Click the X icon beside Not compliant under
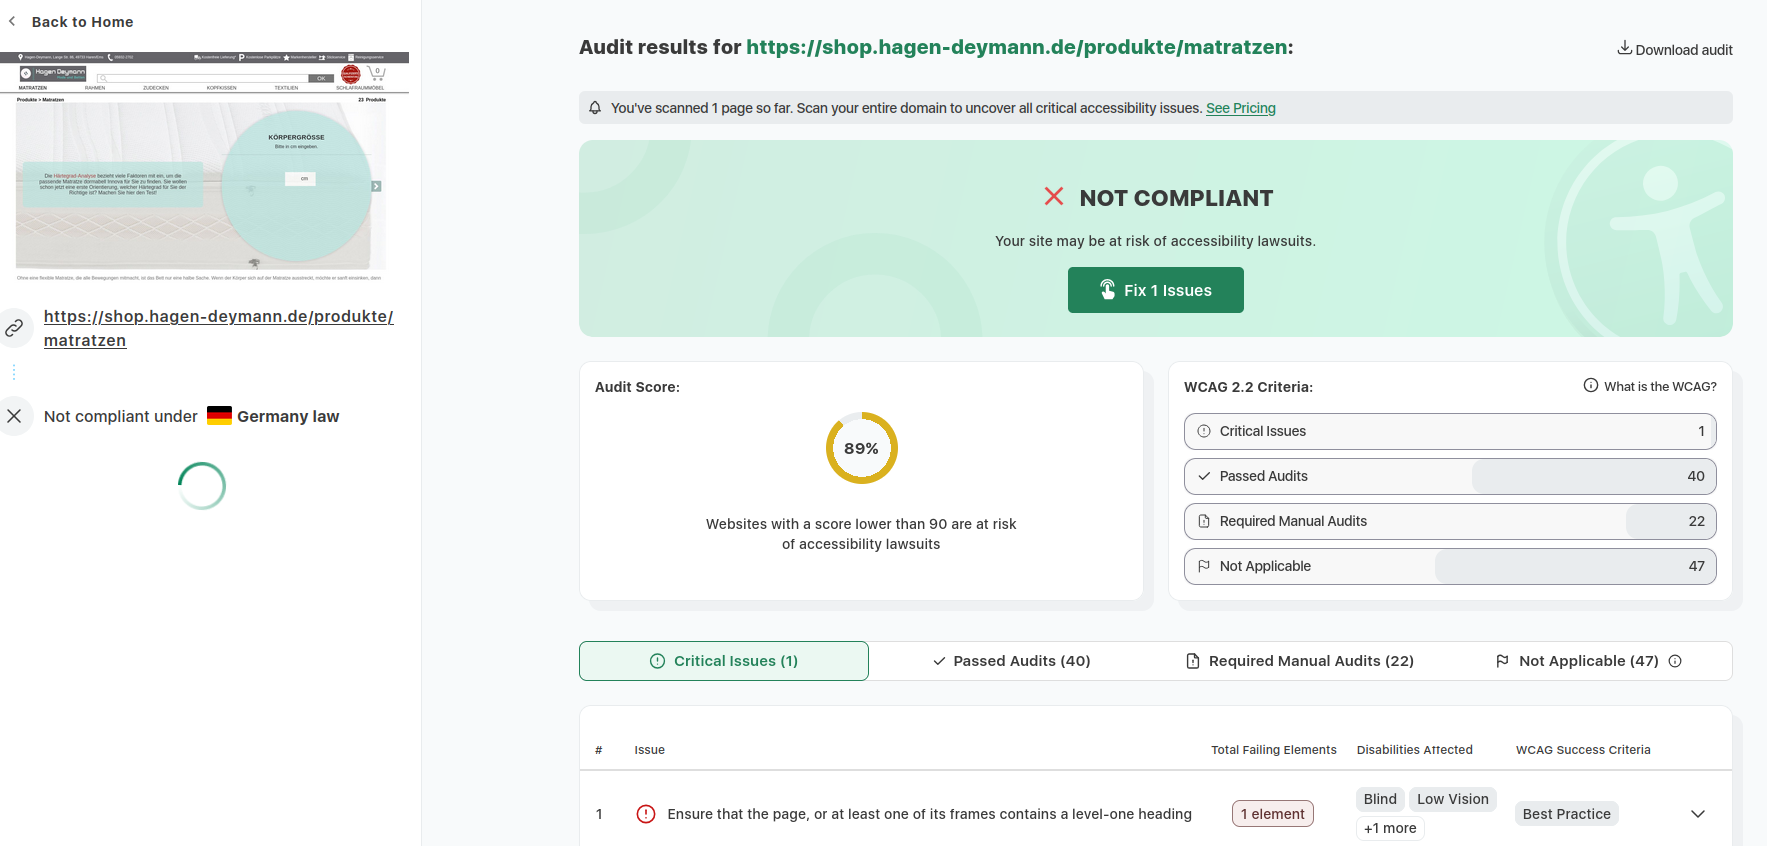 click(14, 416)
